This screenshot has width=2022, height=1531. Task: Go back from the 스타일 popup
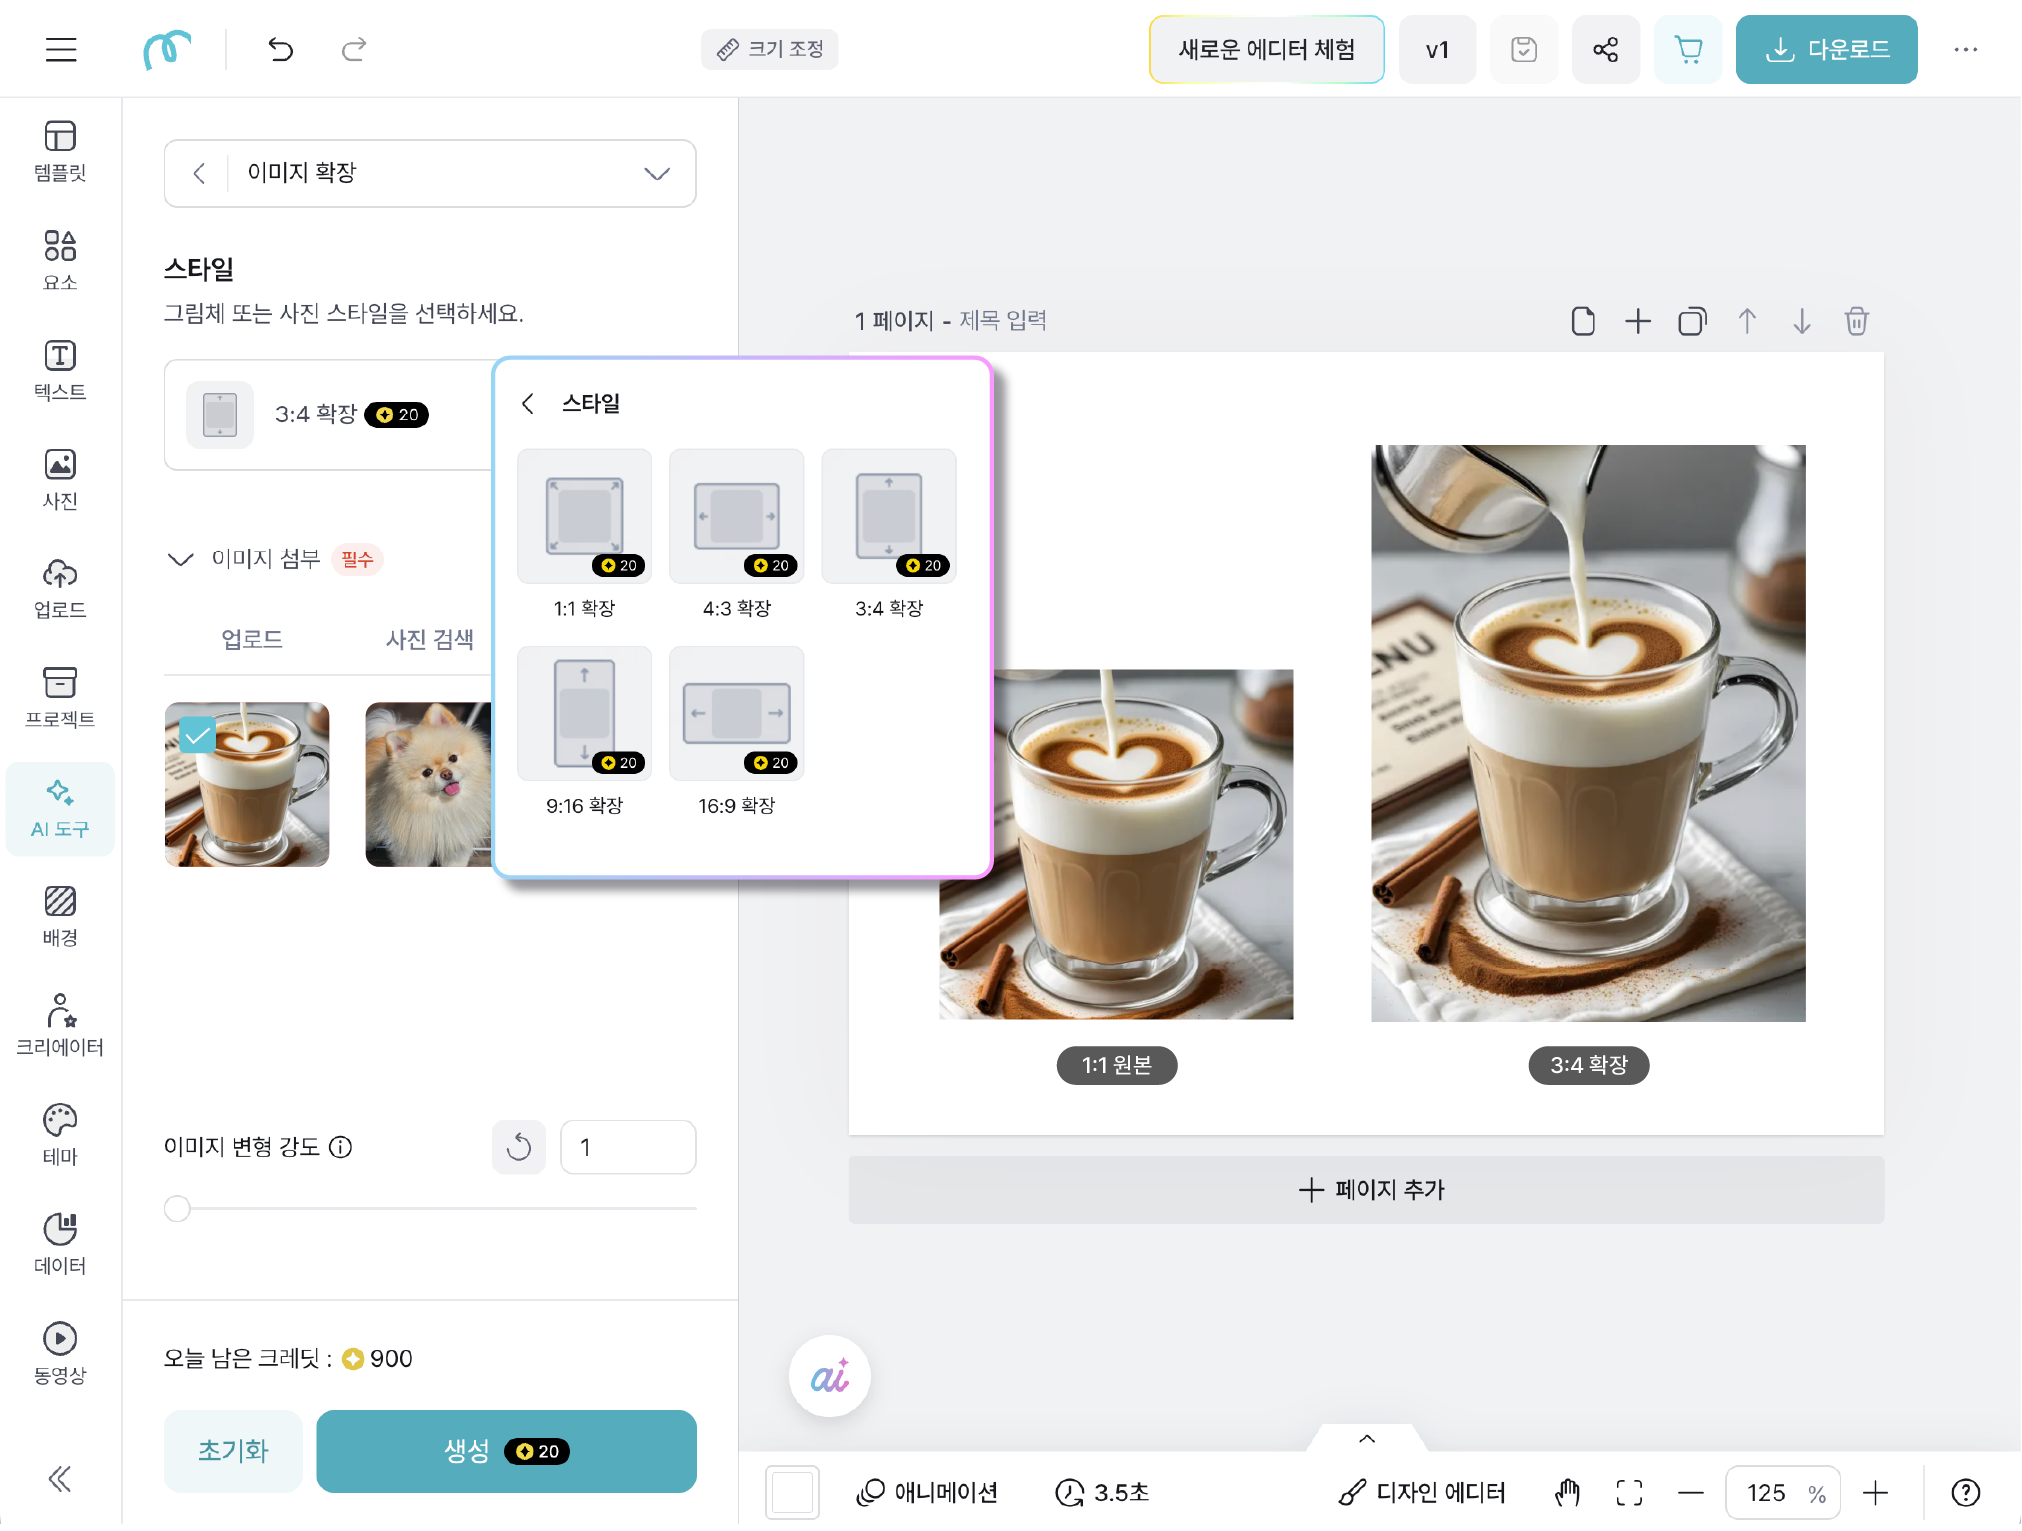click(528, 403)
